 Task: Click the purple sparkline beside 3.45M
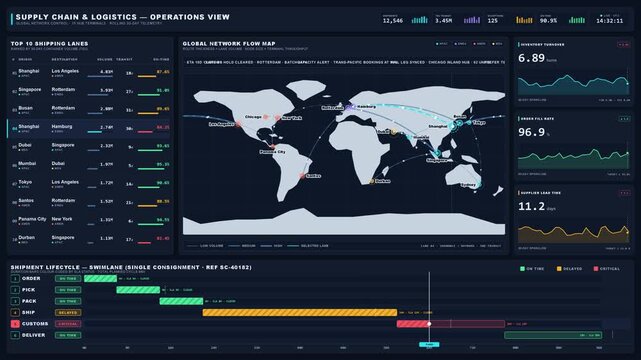471,20
